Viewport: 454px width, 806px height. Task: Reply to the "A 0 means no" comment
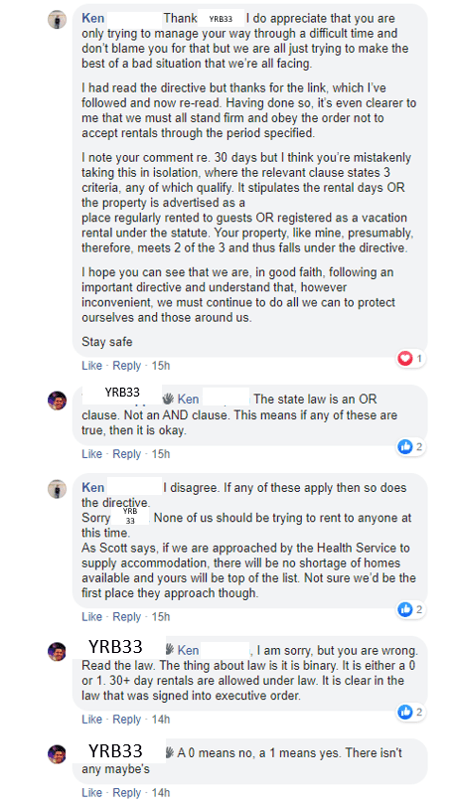click(x=126, y=792)
